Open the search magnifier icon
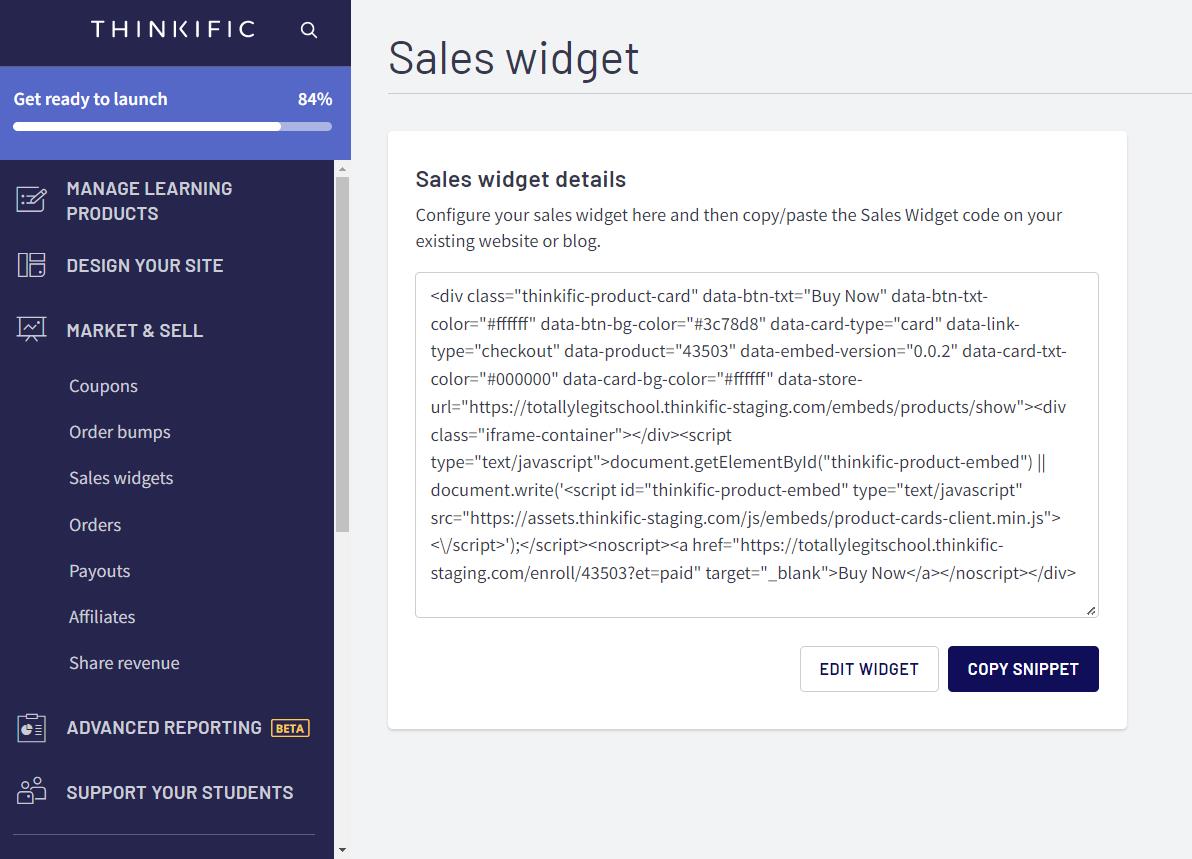The height and width of the screenshot is (859, 1192). click(x=309, y=30)
